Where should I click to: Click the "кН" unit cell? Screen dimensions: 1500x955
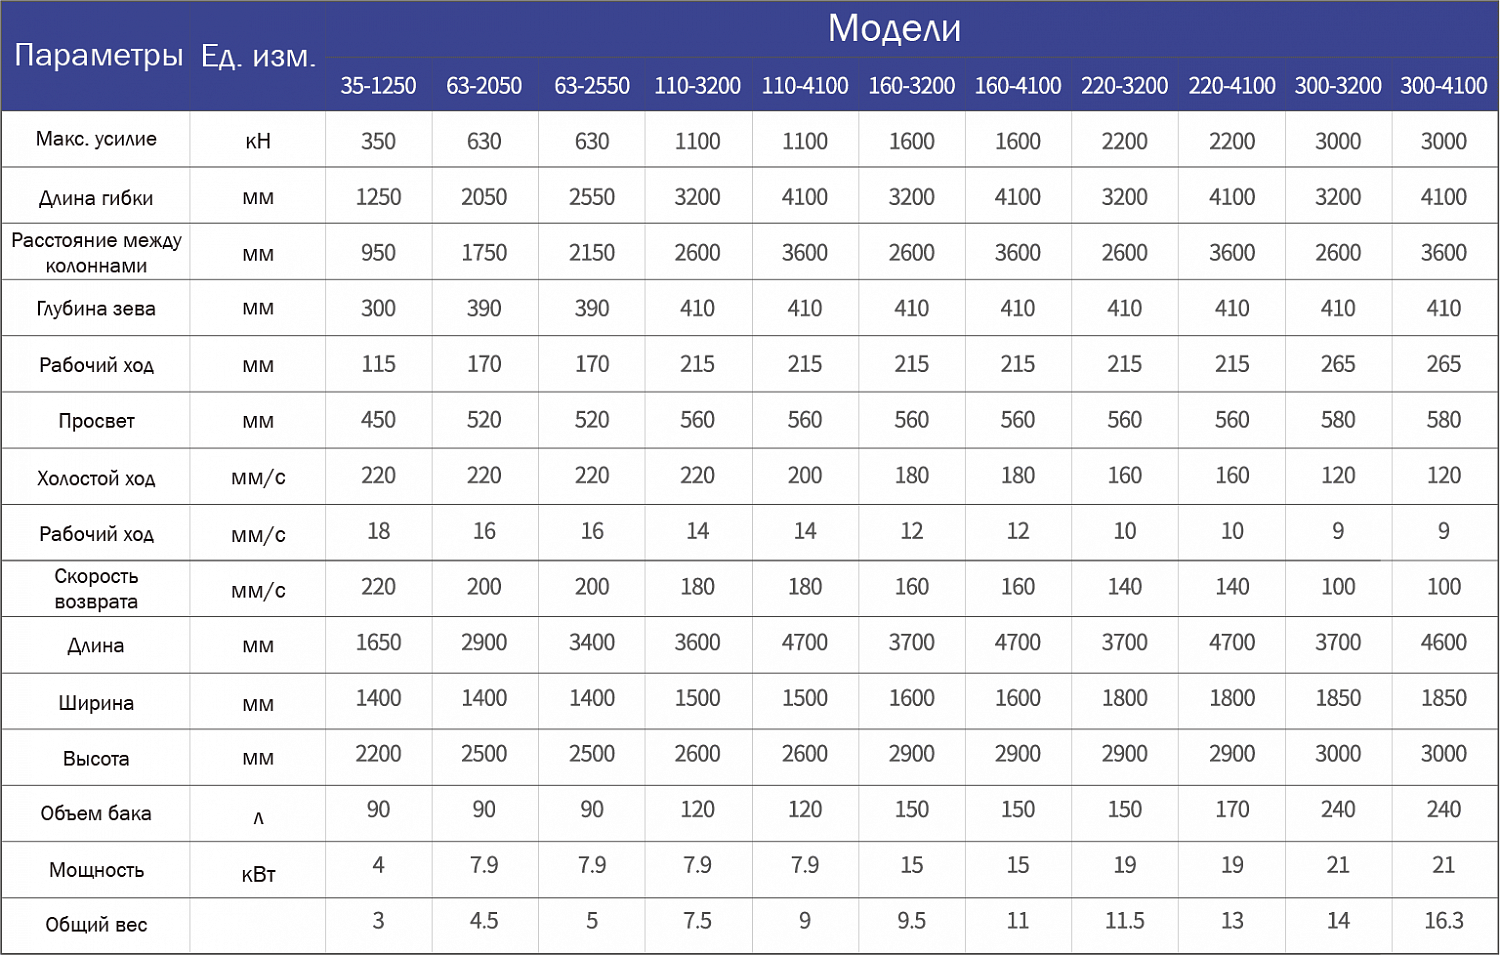[258, 141]
